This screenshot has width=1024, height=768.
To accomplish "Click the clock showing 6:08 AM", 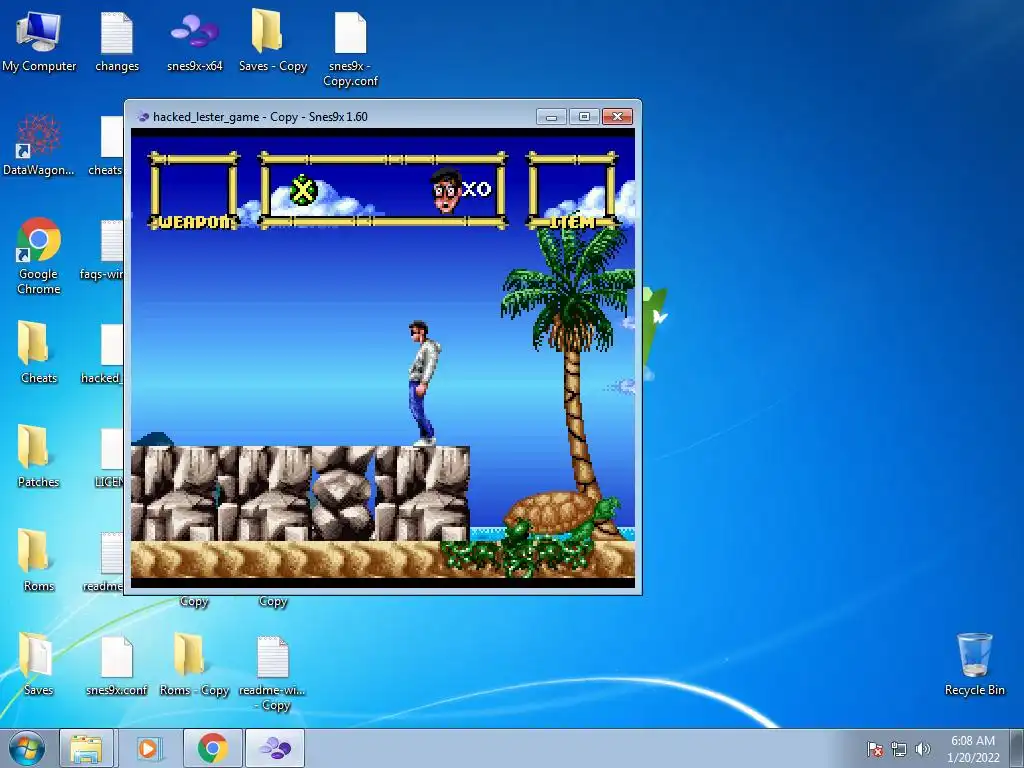I will pyautogui.click(x=973, y=748).
